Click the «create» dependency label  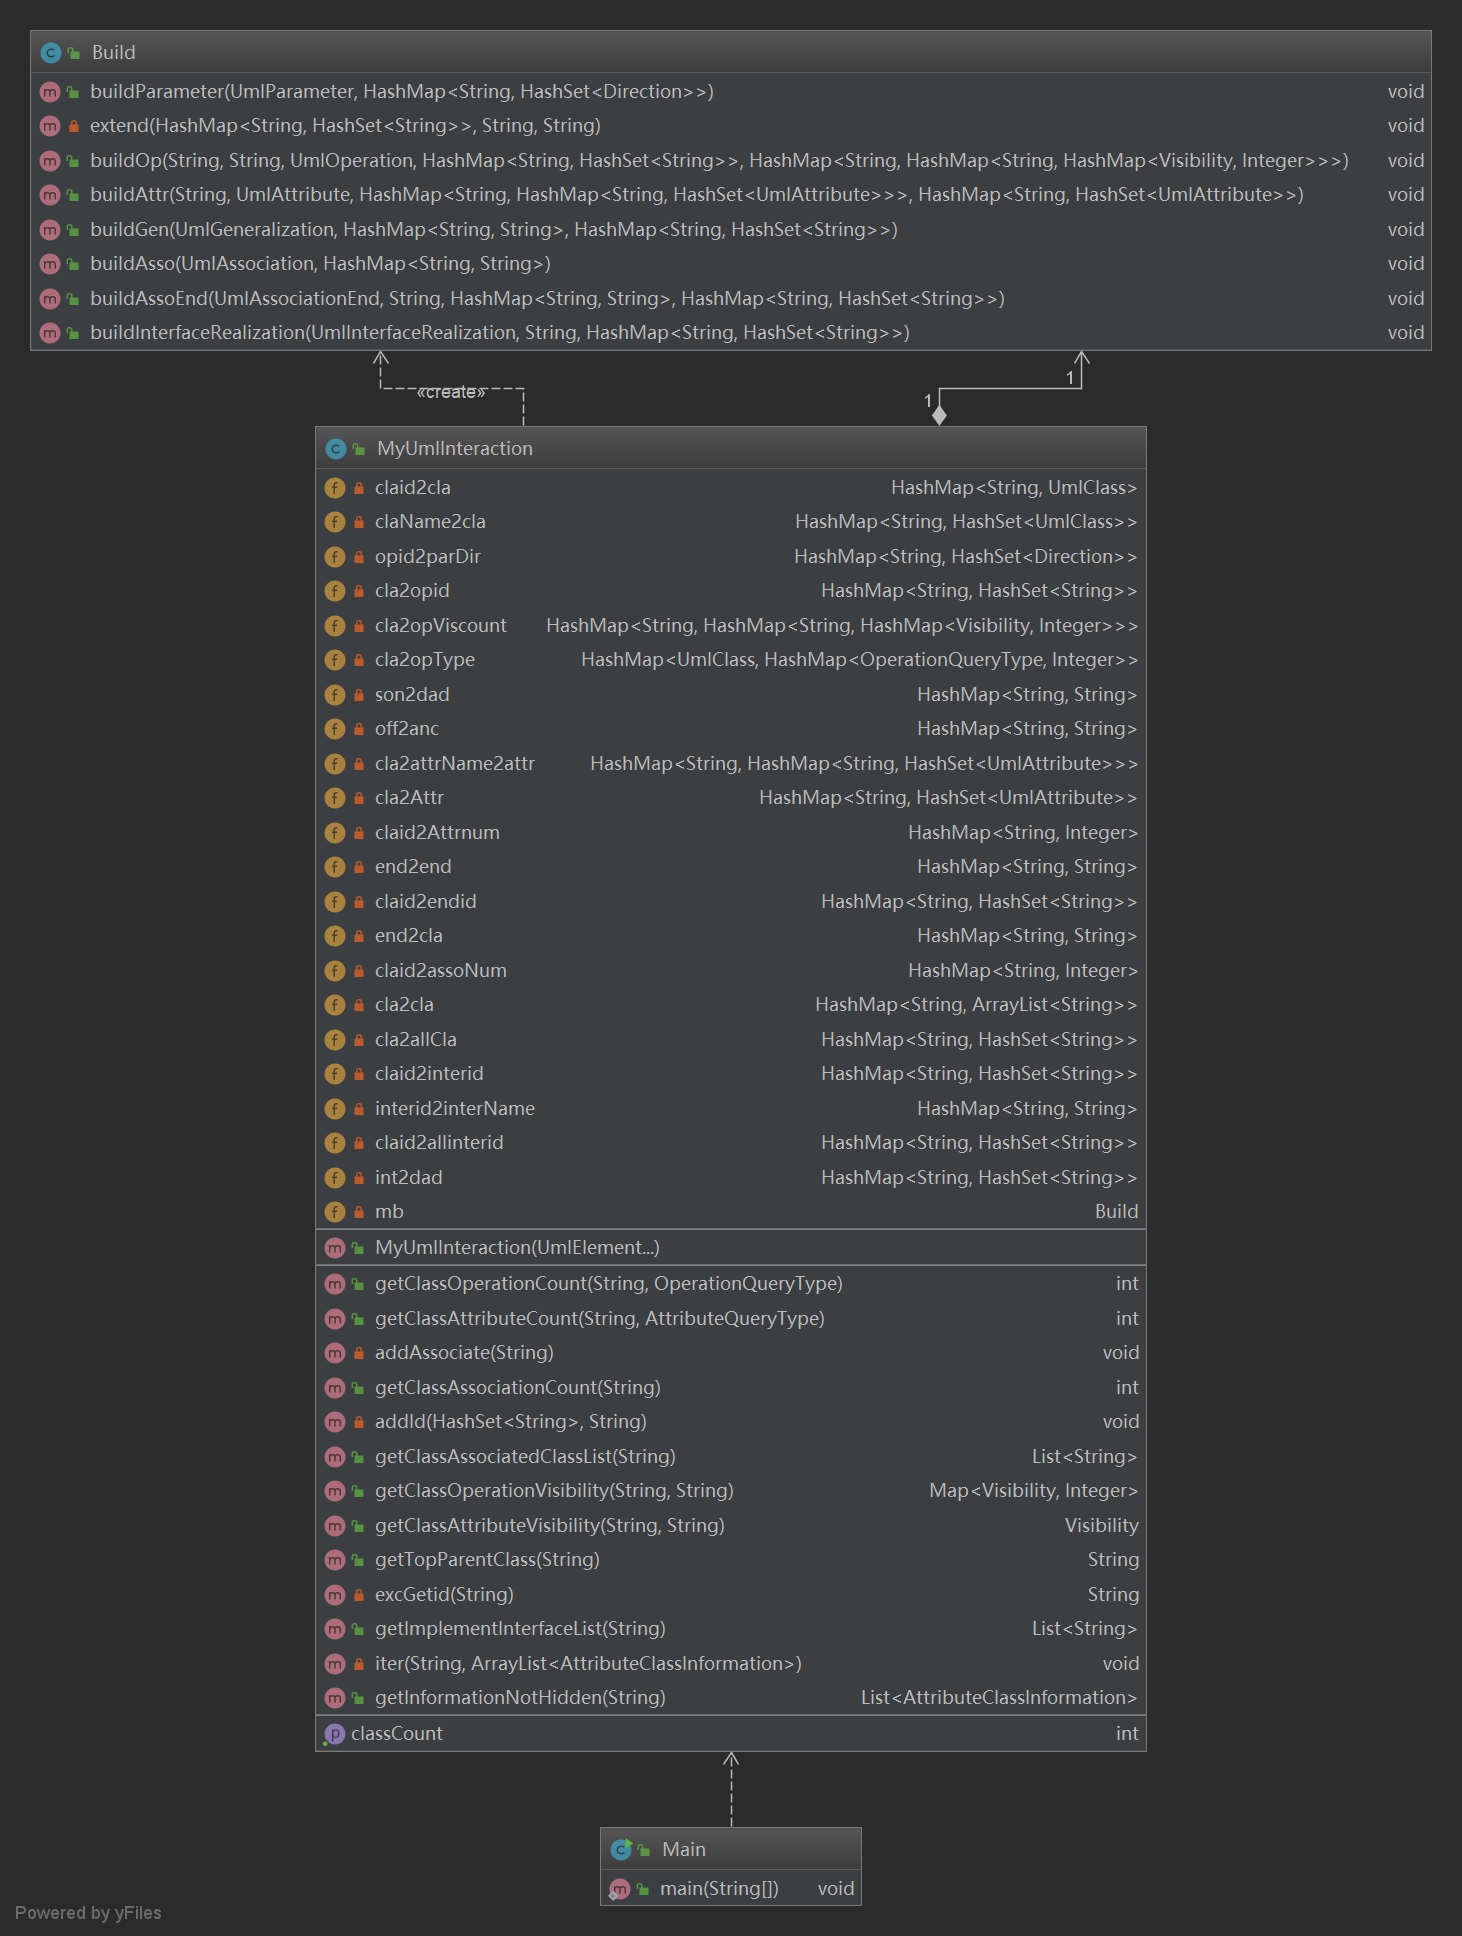click(x=451, y=392)
